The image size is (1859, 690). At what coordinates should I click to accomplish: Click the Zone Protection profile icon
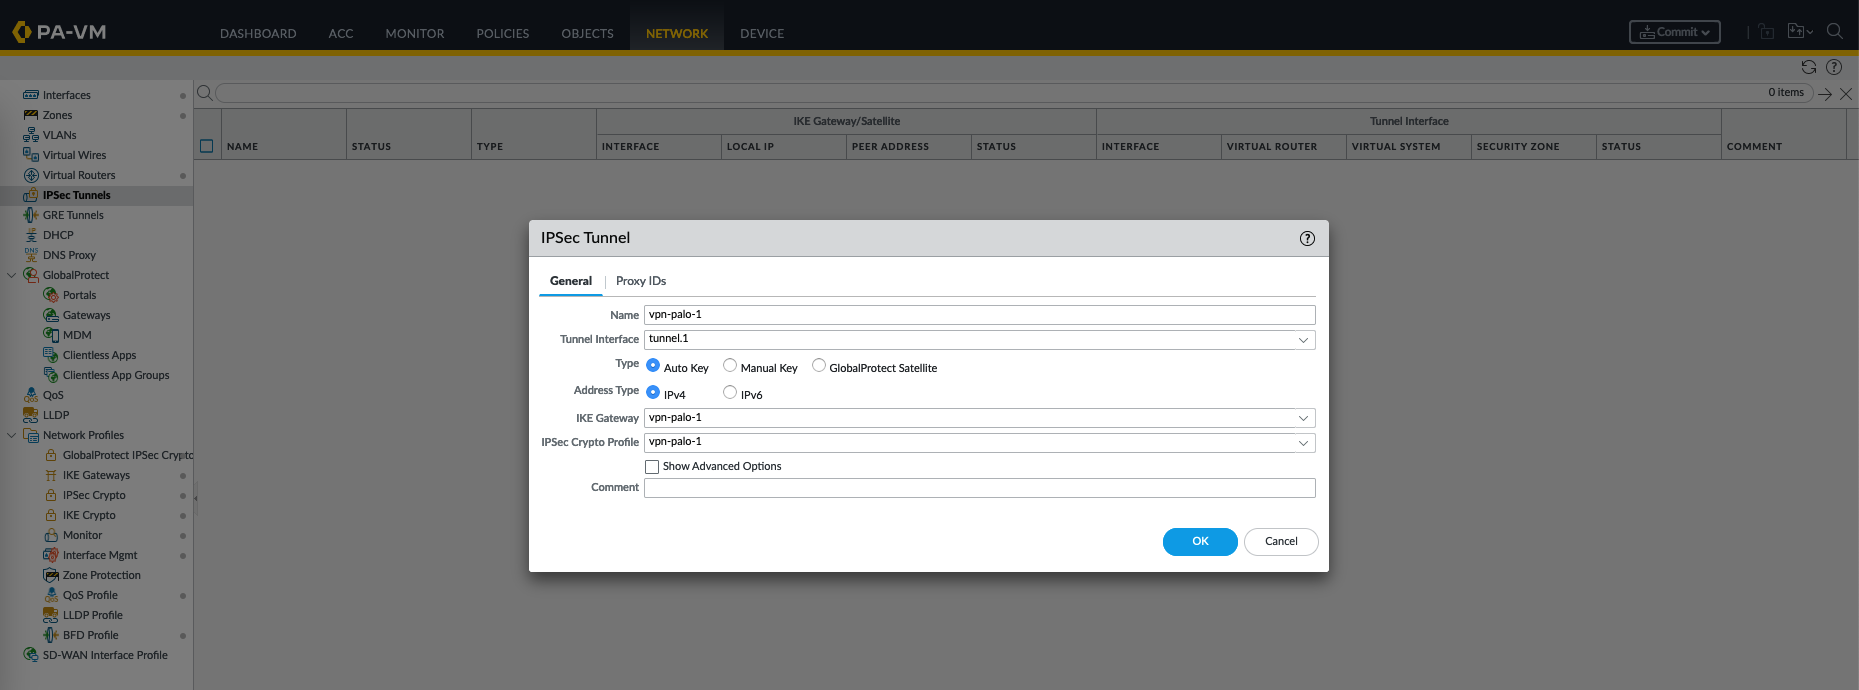point(51,575)
